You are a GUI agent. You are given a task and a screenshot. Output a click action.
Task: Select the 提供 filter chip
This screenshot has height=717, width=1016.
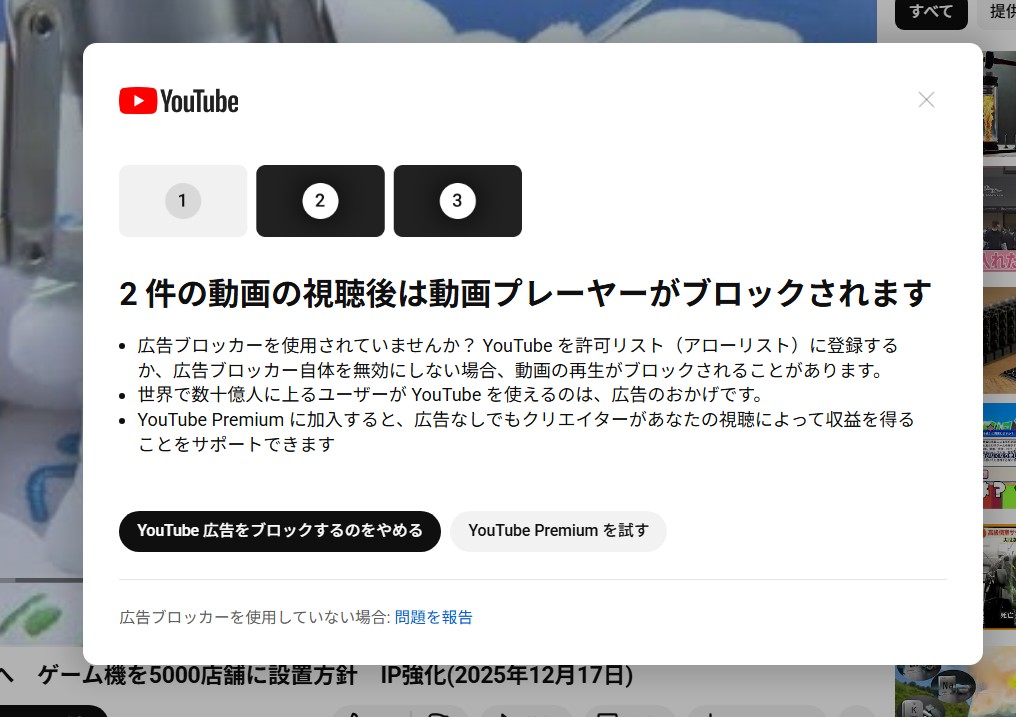[x=1000, y=12]
